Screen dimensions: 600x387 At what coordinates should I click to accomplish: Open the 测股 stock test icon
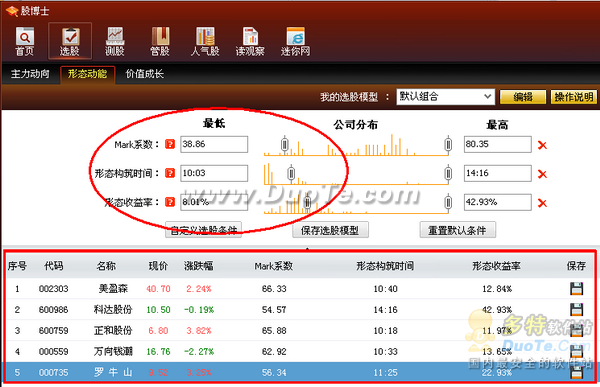(x=115, y=41)
